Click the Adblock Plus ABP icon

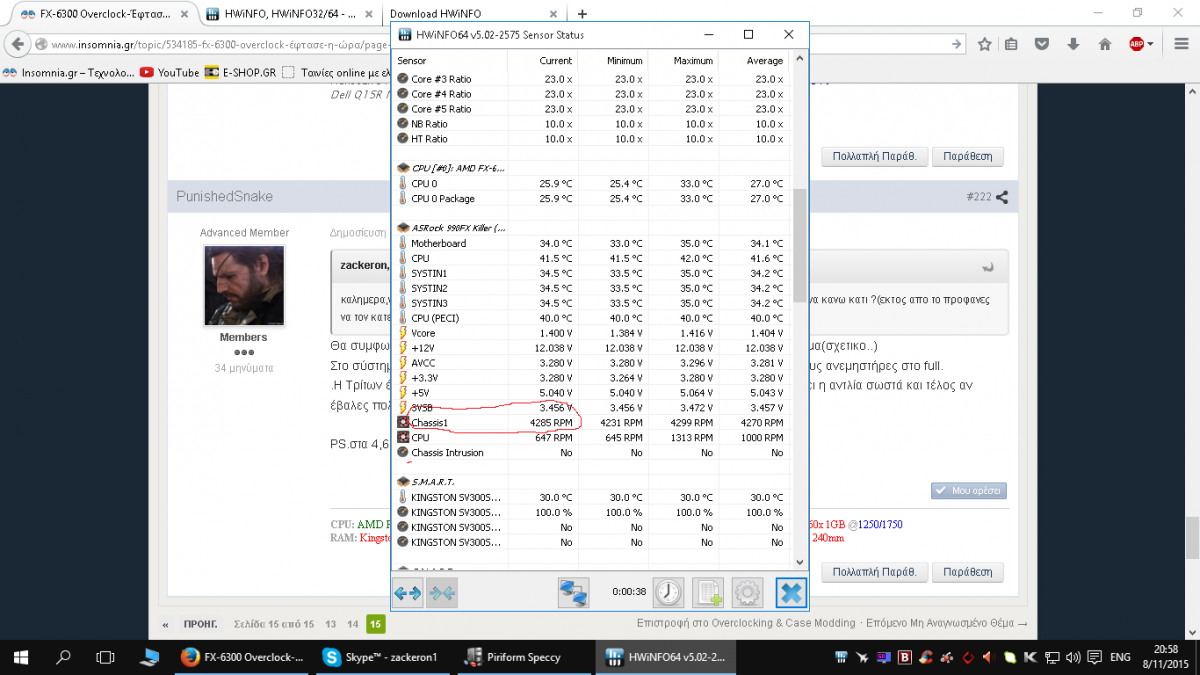click(1136, 44)
